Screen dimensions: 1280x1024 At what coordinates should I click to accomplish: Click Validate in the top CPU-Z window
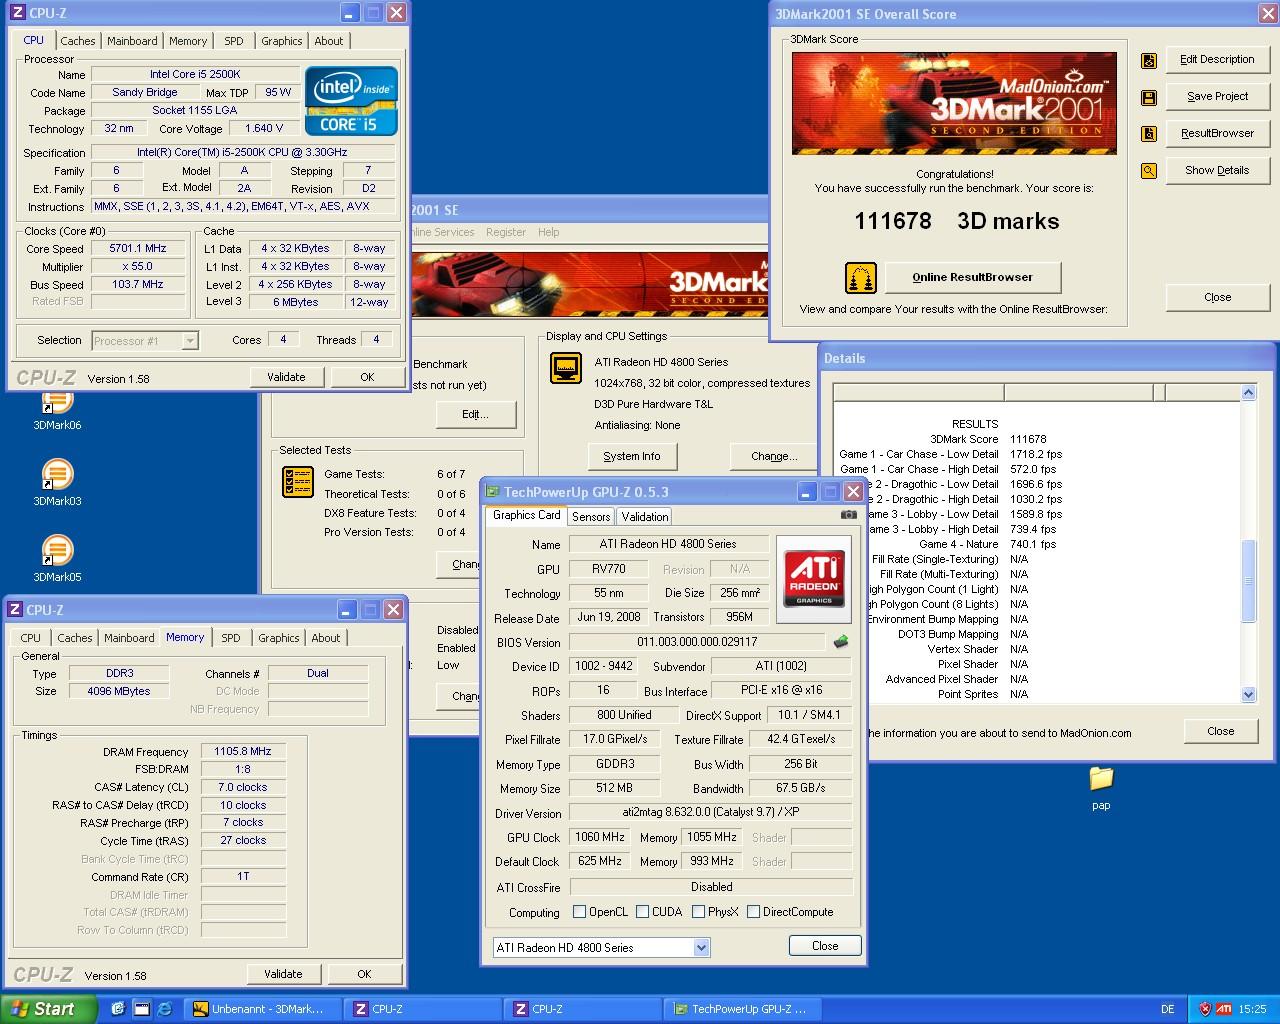286,377
